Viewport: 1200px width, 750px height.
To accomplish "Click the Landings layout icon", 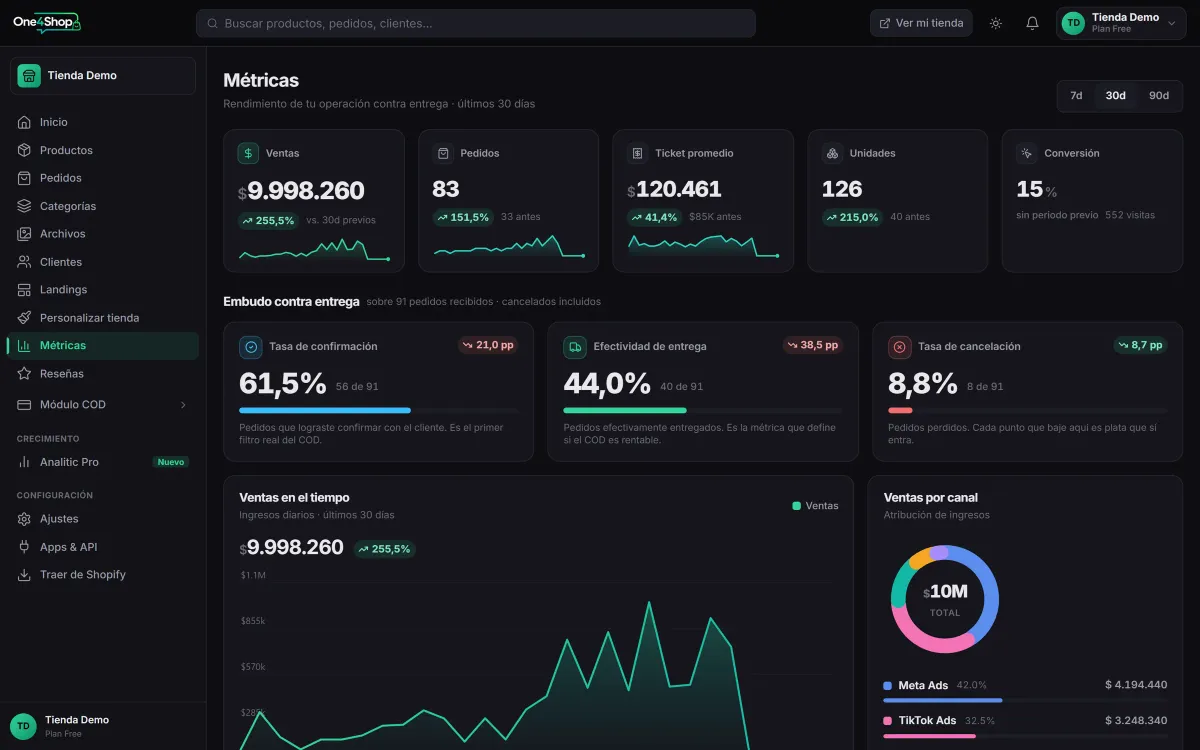I will coord(24,290).
